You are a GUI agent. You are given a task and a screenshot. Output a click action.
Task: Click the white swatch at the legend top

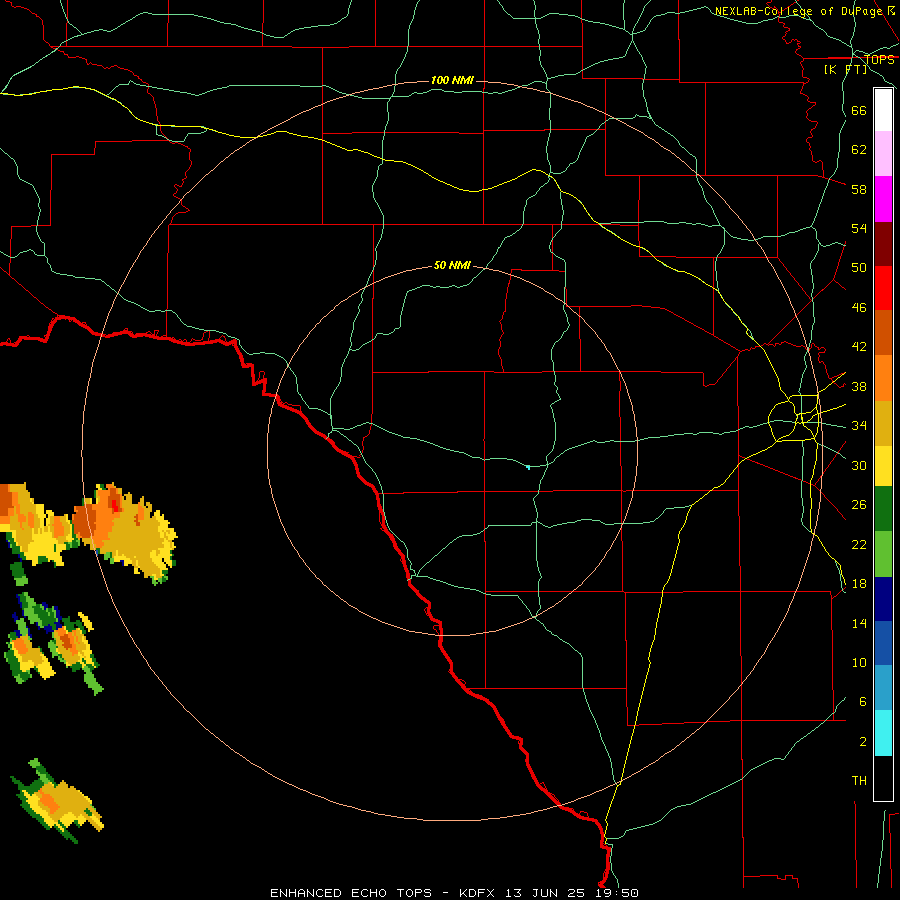tap(883, 110)
